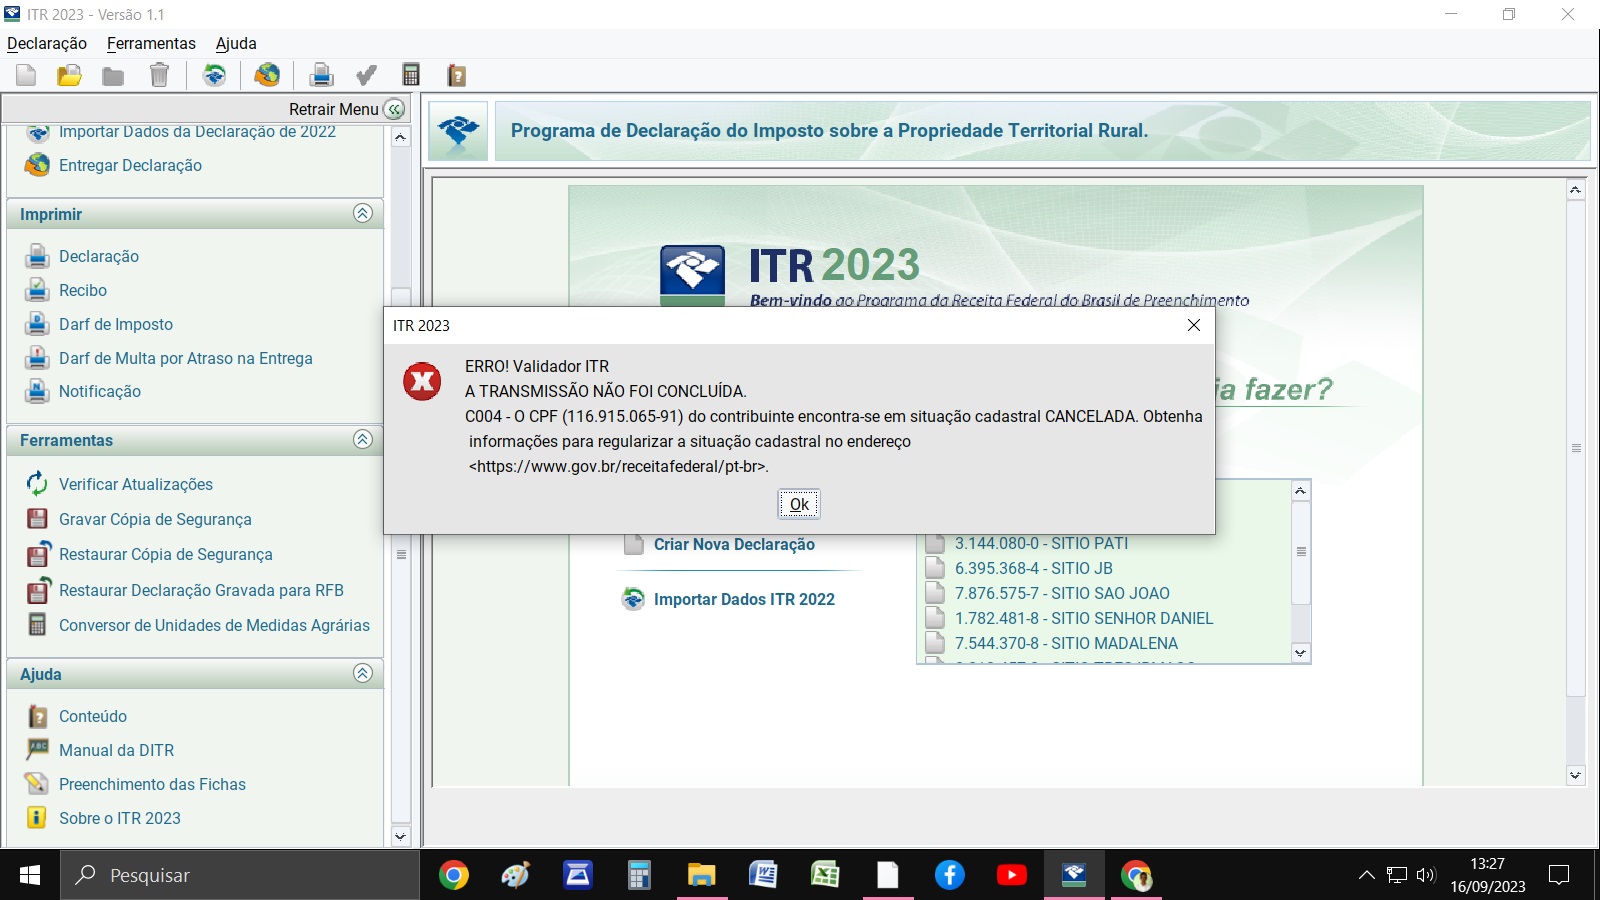
Task: Click Declaração under Imprimir
Action: tap(99, 256)
